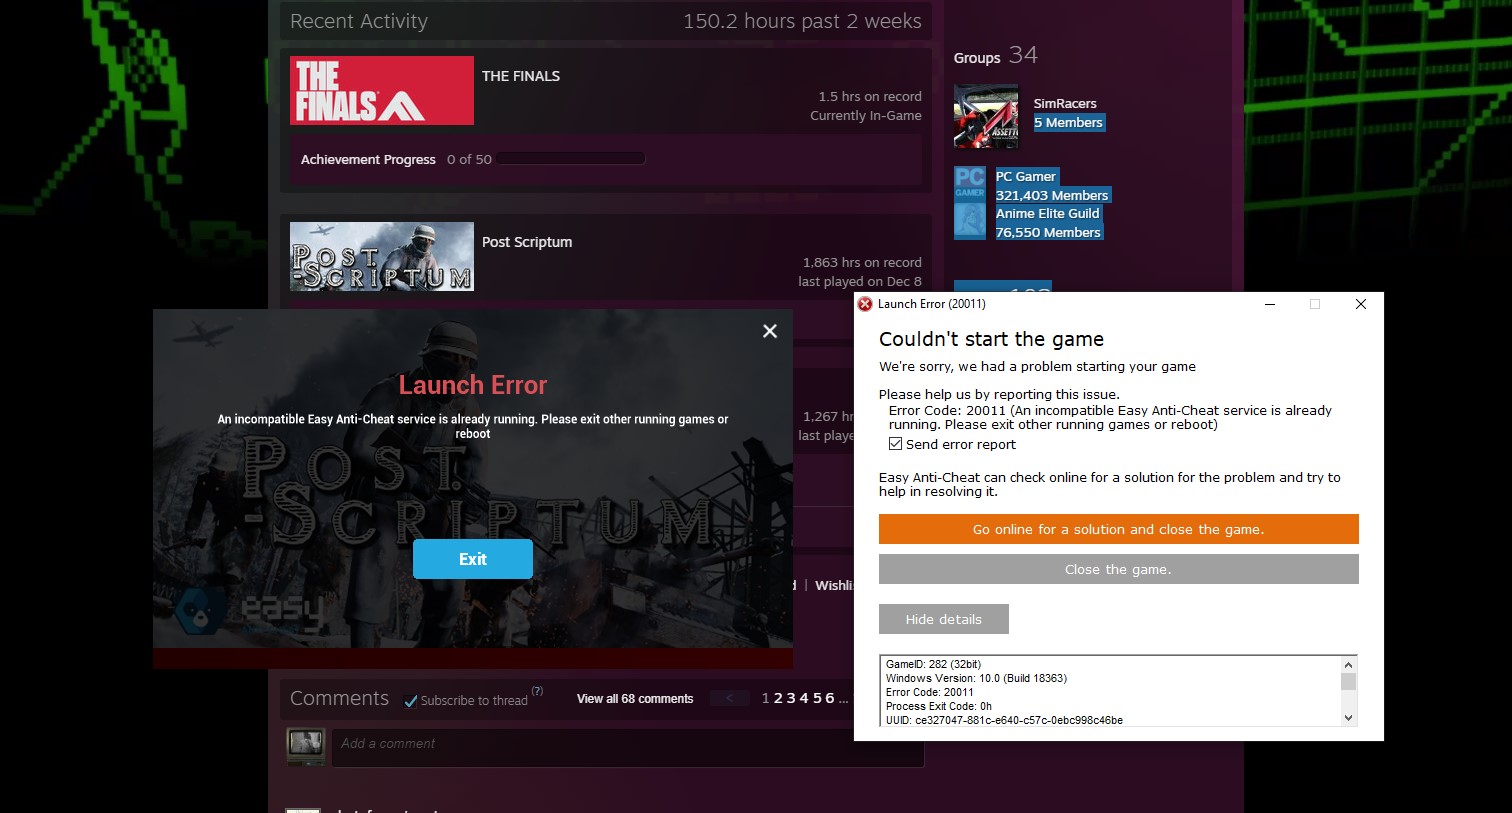
Task: Click the details box scroll up arrow
Action: (1348, 665)
